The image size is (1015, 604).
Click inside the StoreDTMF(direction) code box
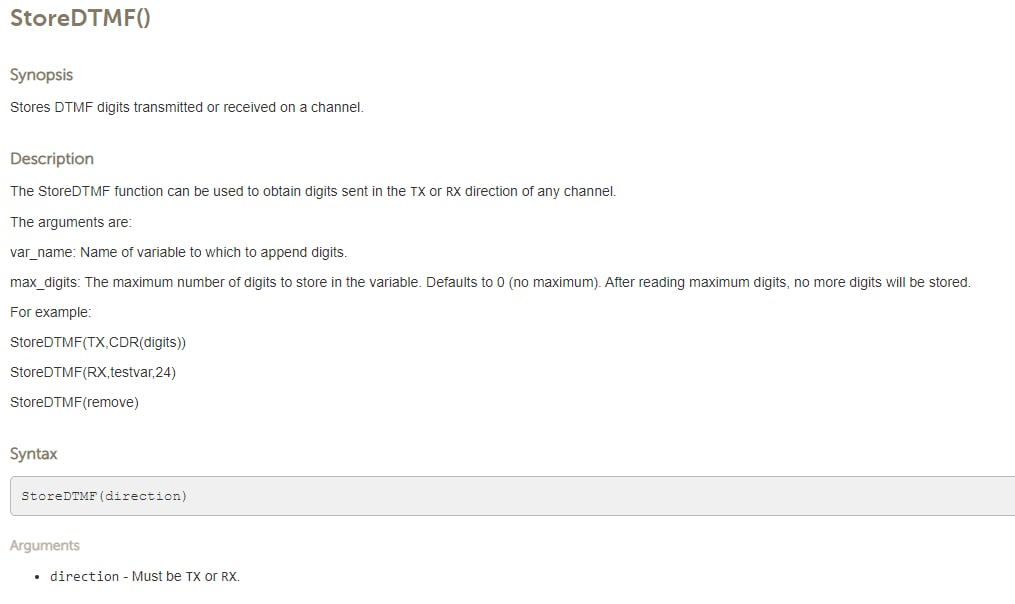coord(512,496)
